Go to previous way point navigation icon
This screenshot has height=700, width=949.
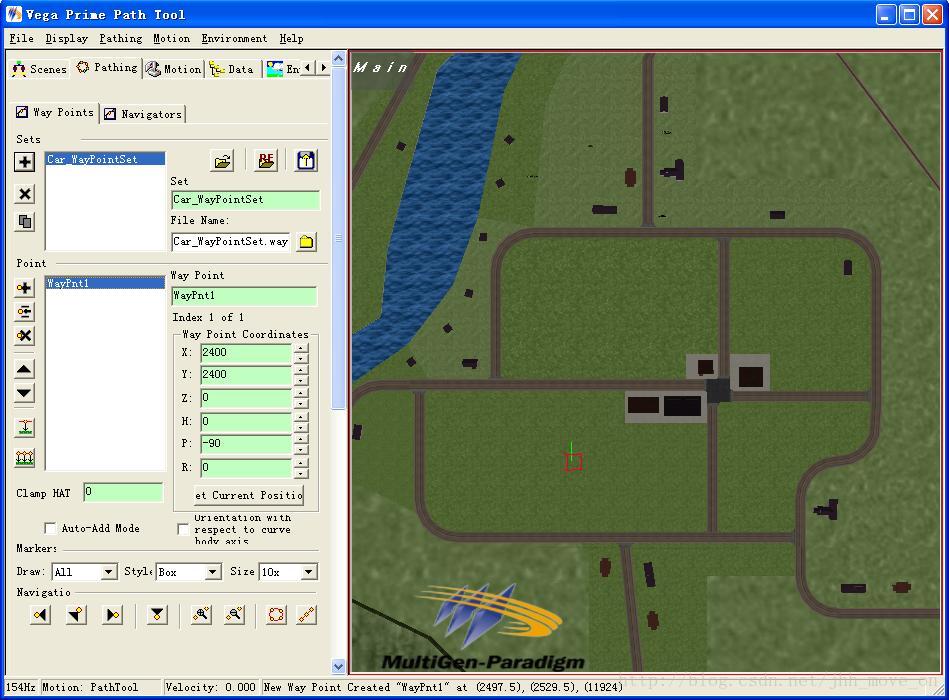pyautogui.click(x=41, y=615)
